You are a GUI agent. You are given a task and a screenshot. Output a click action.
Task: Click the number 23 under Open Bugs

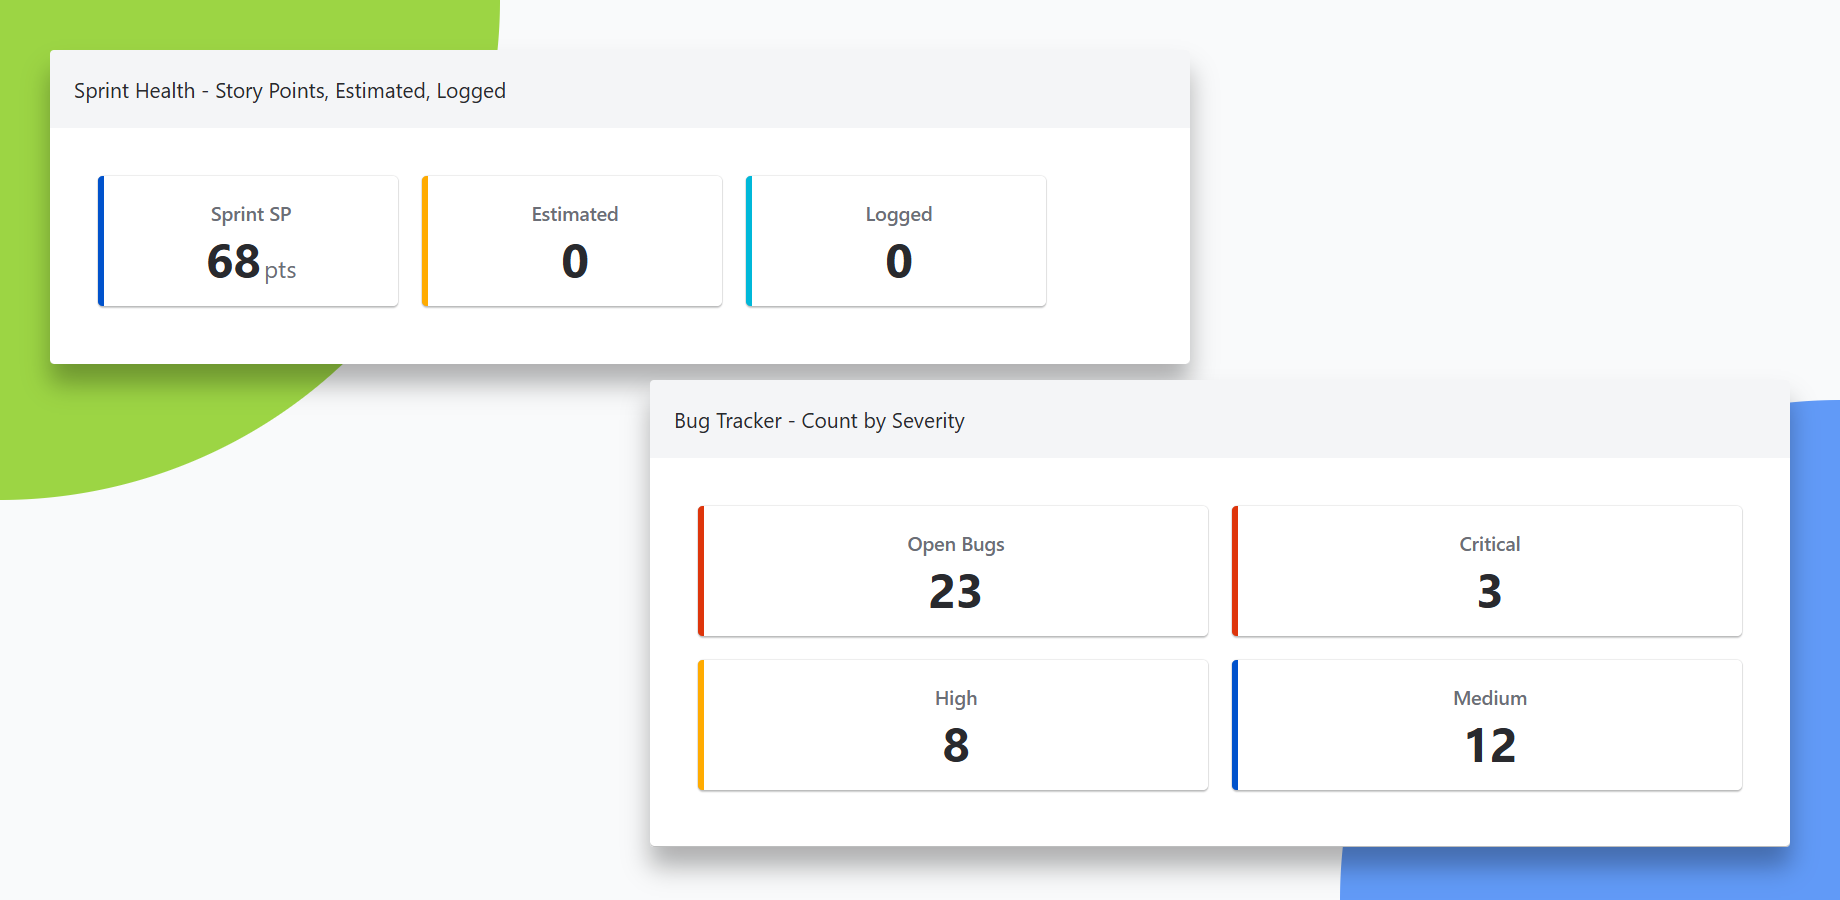click(x=955, y=592)
